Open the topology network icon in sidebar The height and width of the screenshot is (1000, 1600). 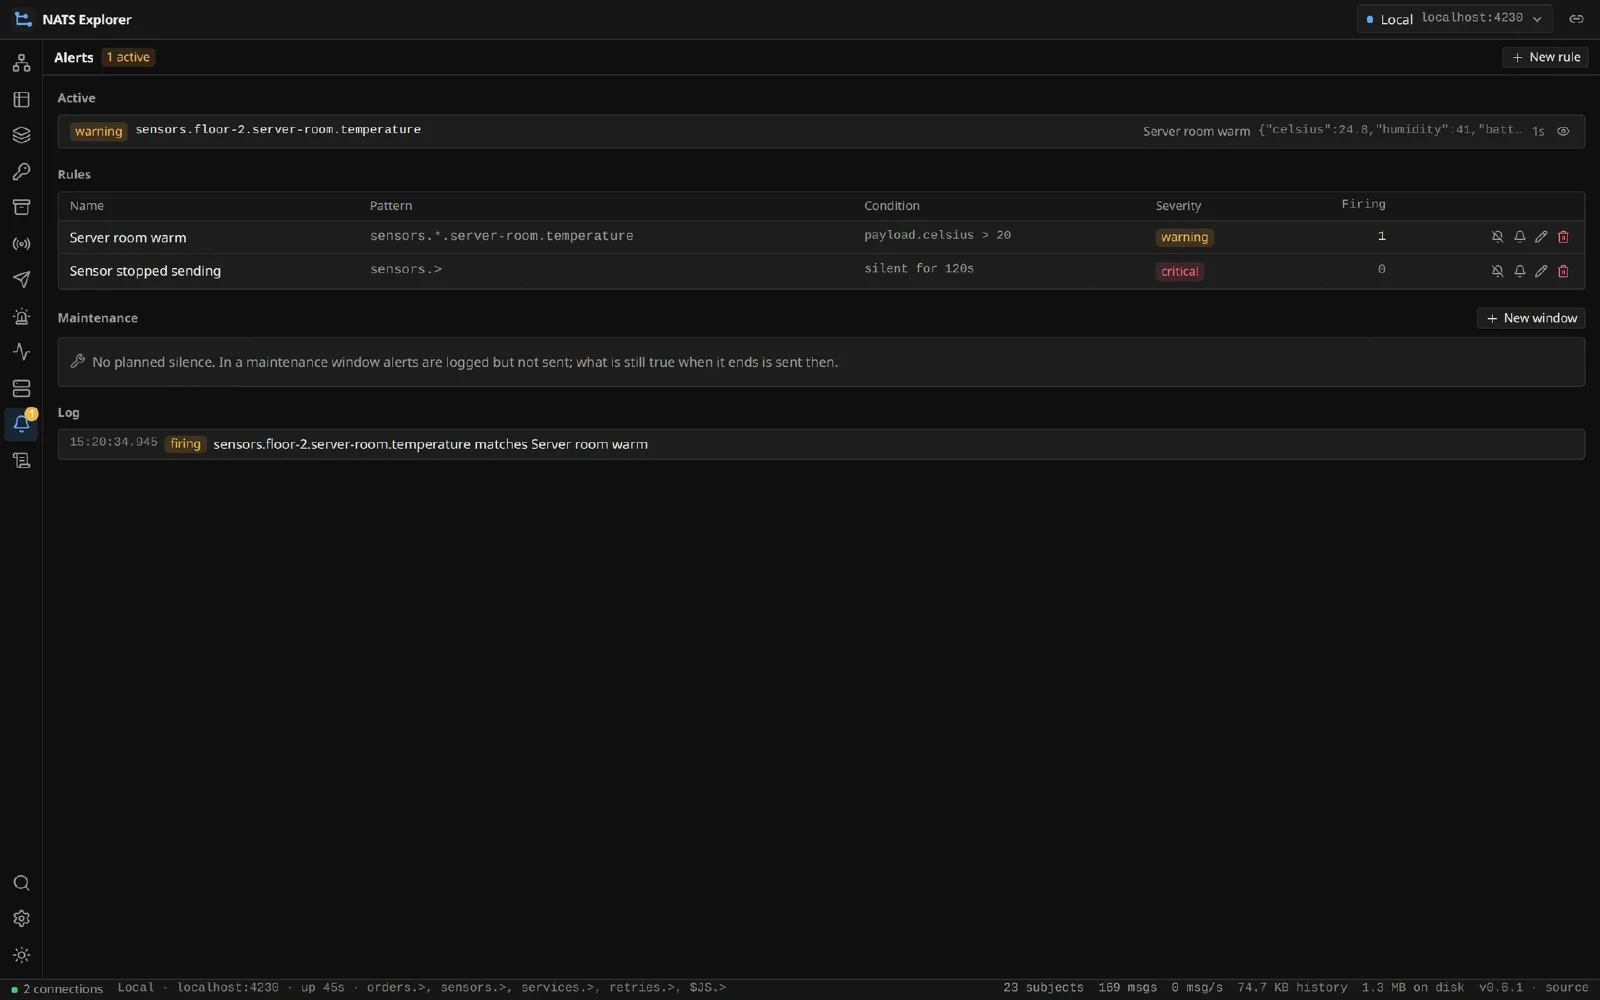[21, 63]
